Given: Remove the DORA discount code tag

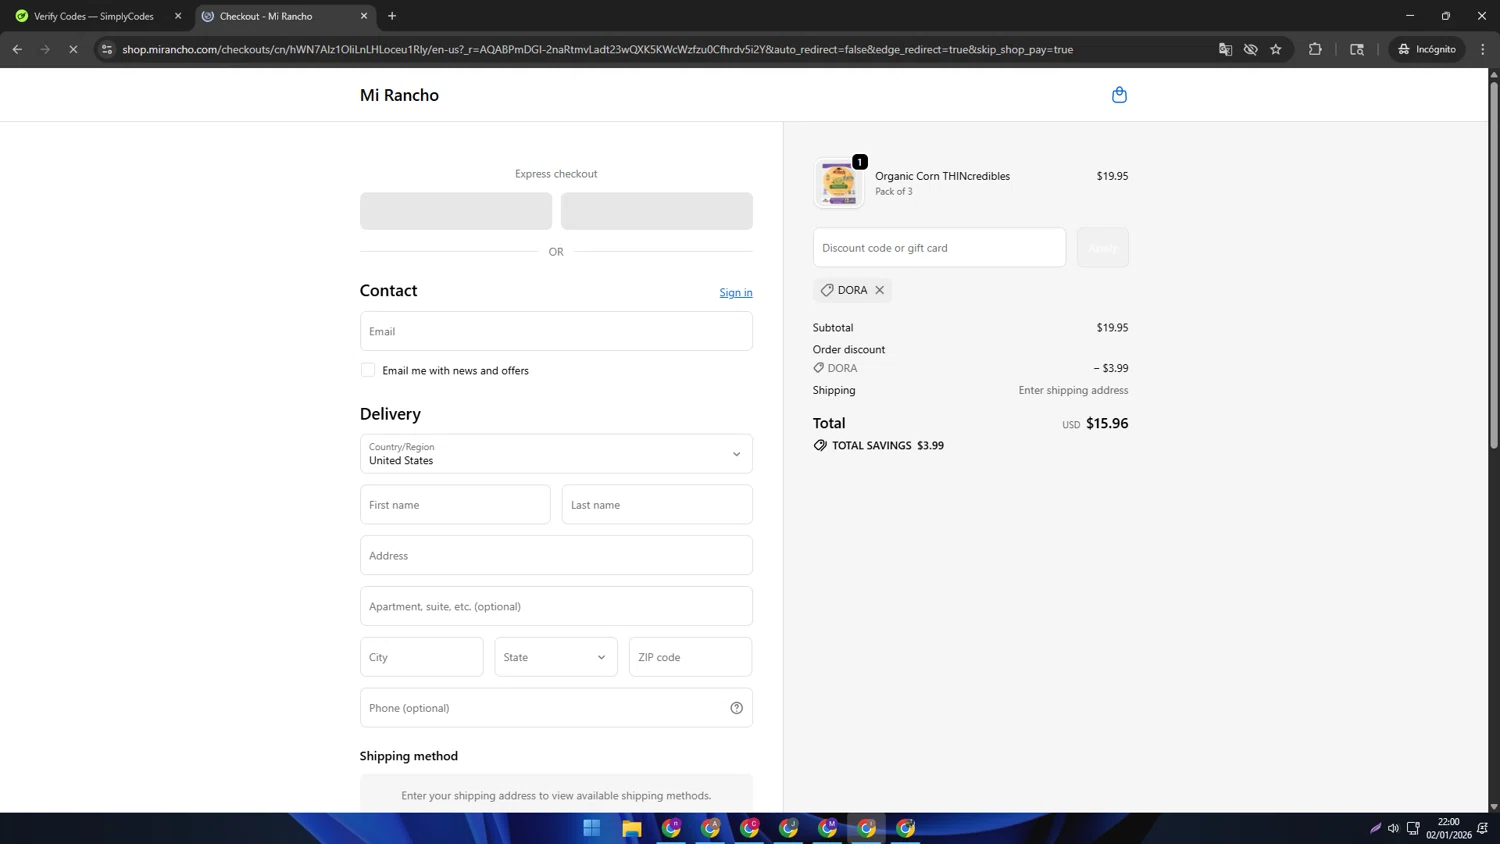Looking at the screenshot, I should tap(880, 290).
